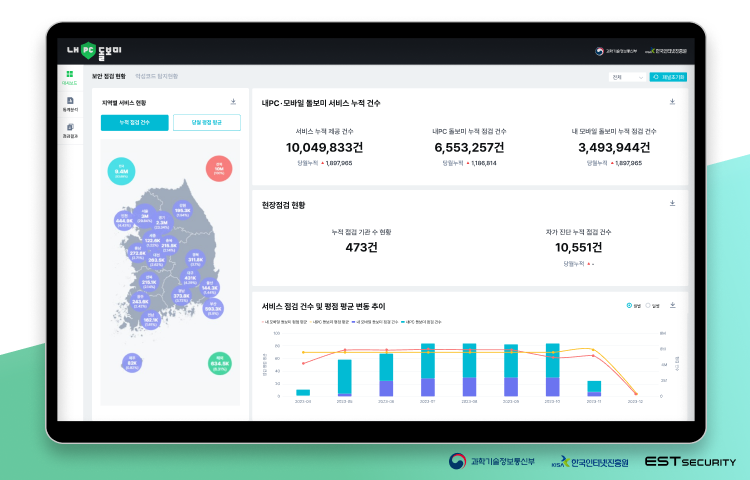Click the 3,493,944건 mobile inspection value
Screen dimensions: 750x480
point(614,147)
